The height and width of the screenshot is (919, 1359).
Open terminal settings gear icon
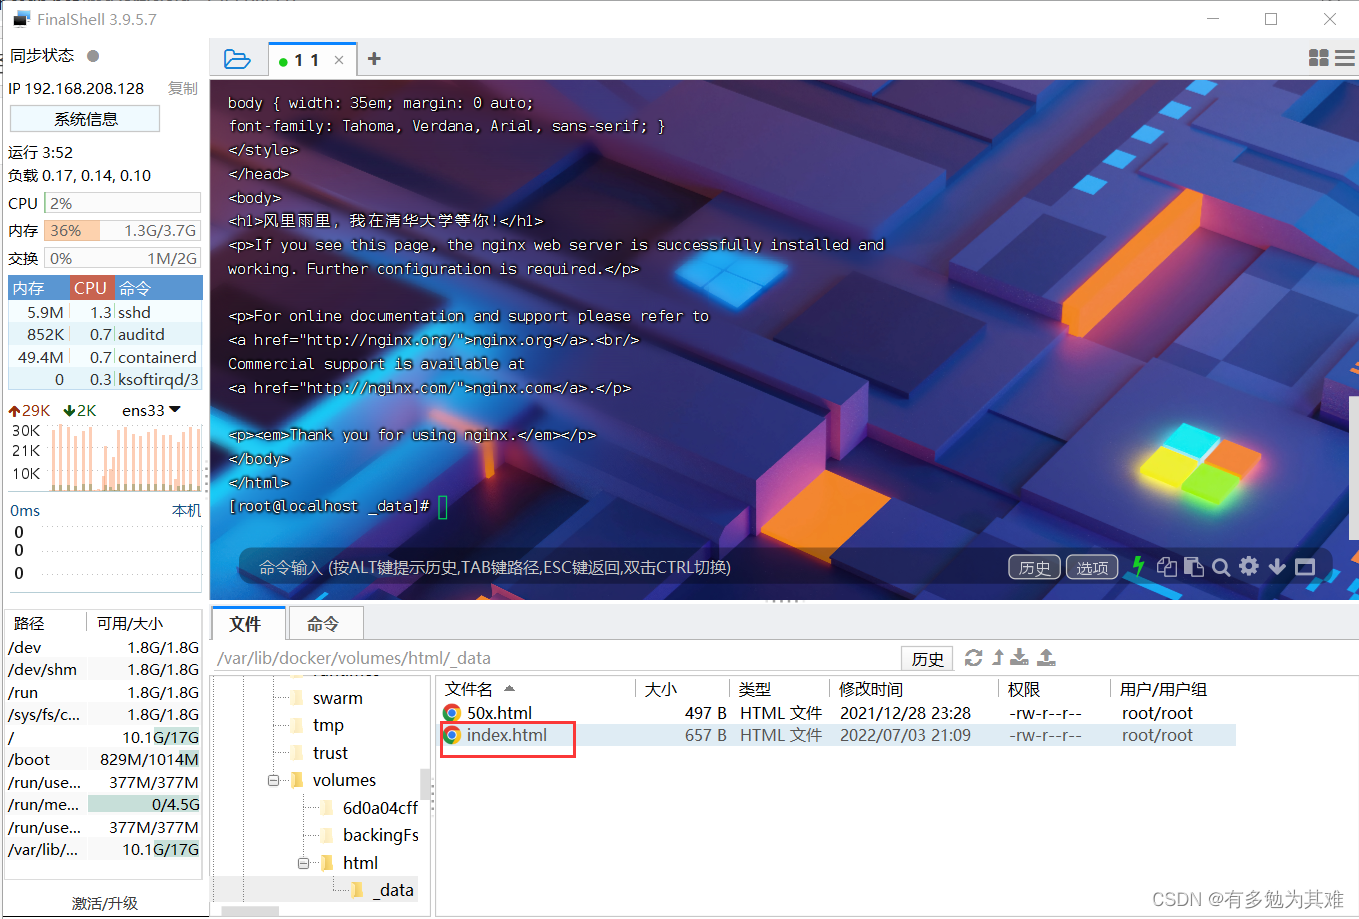(1249, 566)
